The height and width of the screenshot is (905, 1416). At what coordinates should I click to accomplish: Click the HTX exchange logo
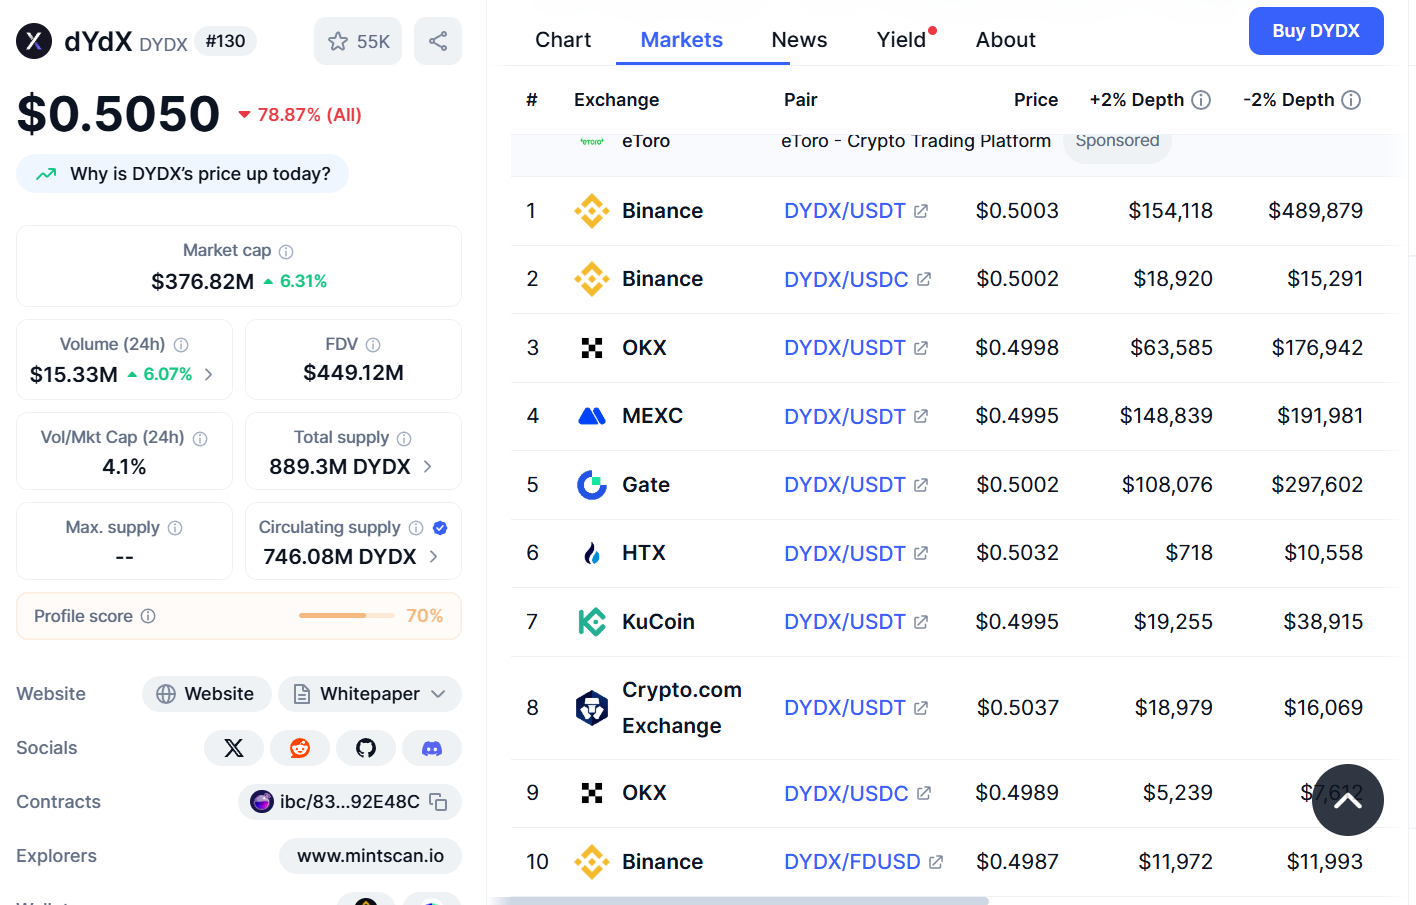coord(592,553)
